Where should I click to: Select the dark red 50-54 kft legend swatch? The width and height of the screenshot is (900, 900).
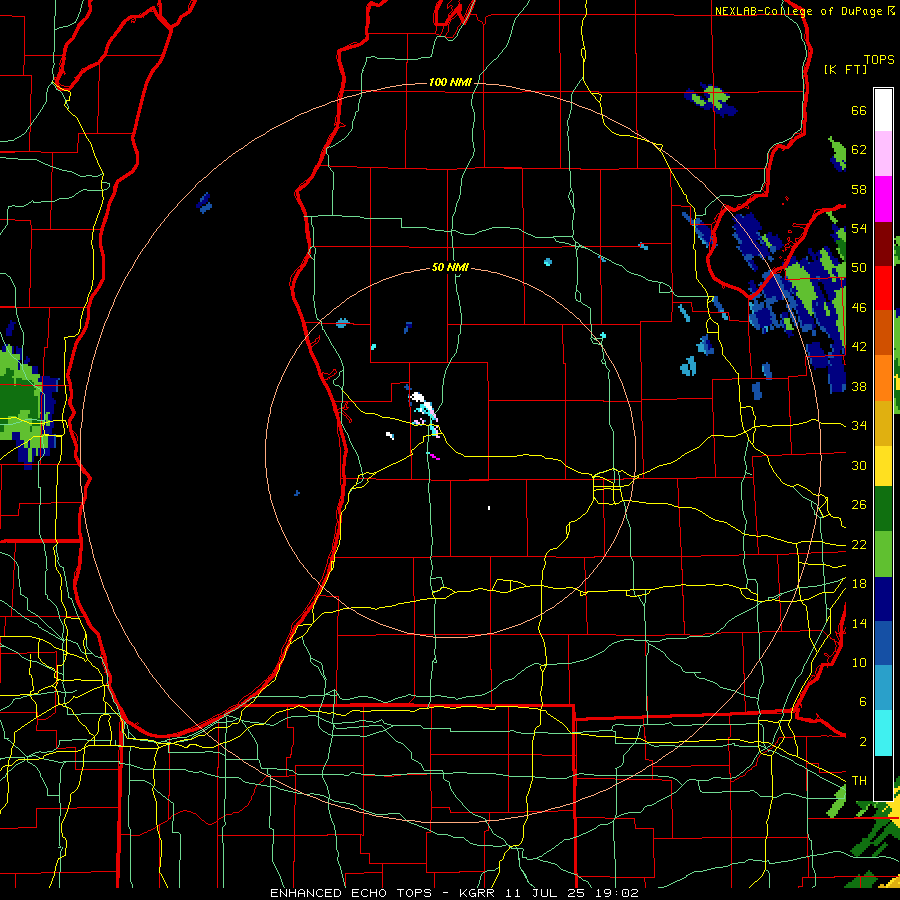pos(883,243)
